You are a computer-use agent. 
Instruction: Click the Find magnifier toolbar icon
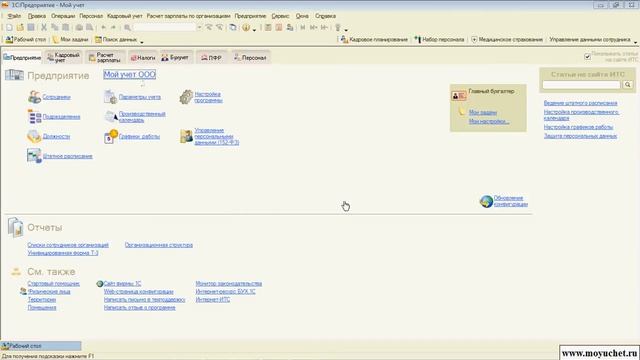point(127,27)
